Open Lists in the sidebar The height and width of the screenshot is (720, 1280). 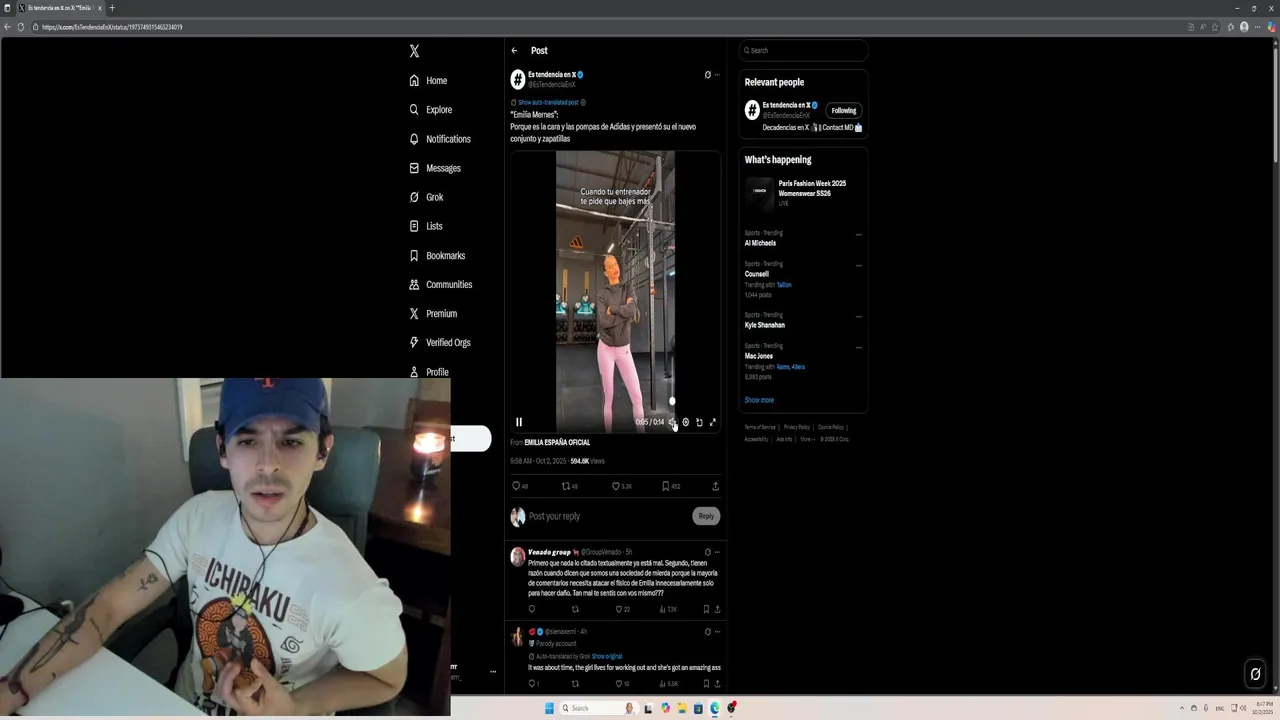point(425,226)
